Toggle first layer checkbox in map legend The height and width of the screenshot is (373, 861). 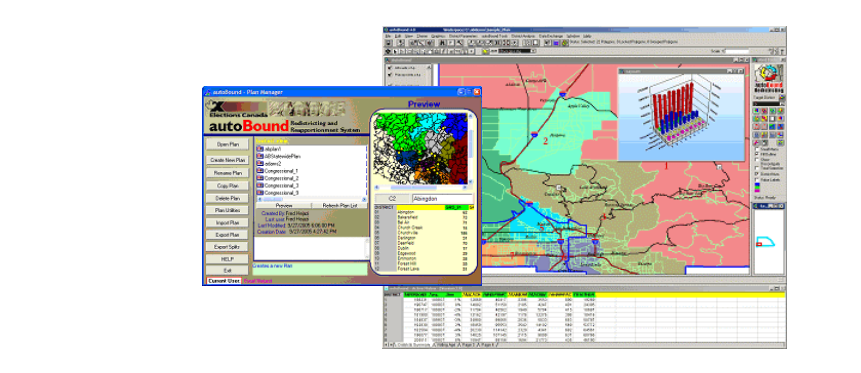pos(389,68)
